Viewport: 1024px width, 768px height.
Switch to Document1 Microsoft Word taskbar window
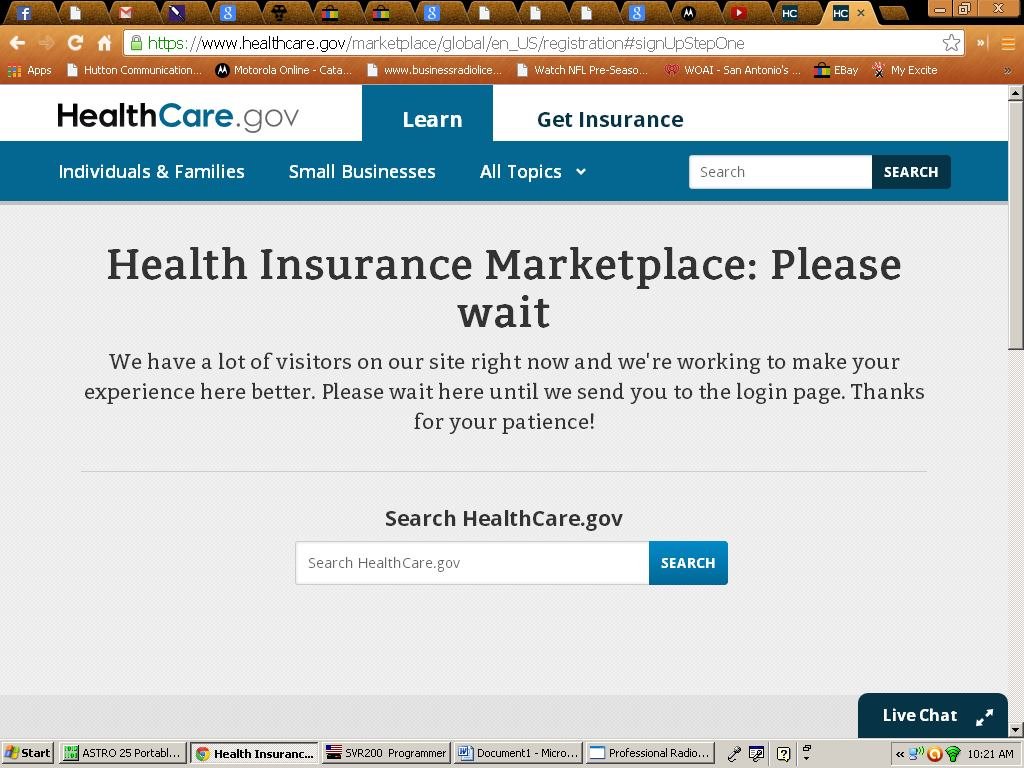(x=518, y=753)
